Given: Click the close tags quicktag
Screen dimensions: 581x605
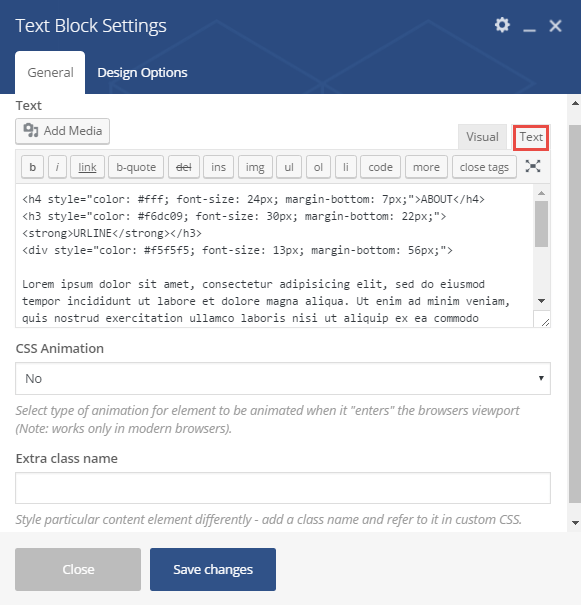Looking at the screenshot, I should pyautogui.click(x=484, y=167).
